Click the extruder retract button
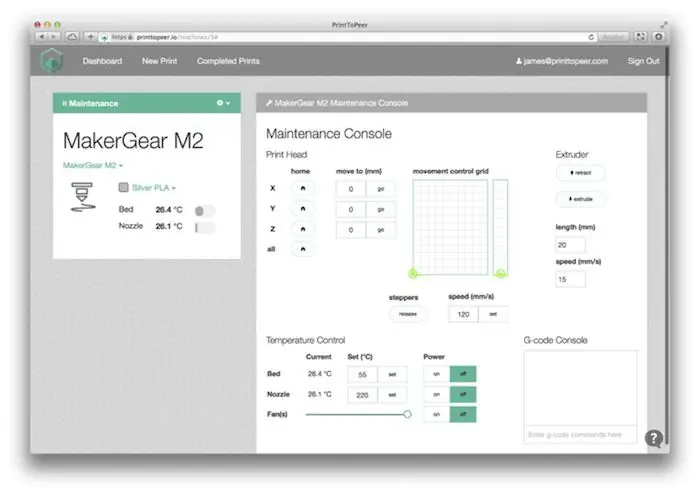 tap(580, 173)
